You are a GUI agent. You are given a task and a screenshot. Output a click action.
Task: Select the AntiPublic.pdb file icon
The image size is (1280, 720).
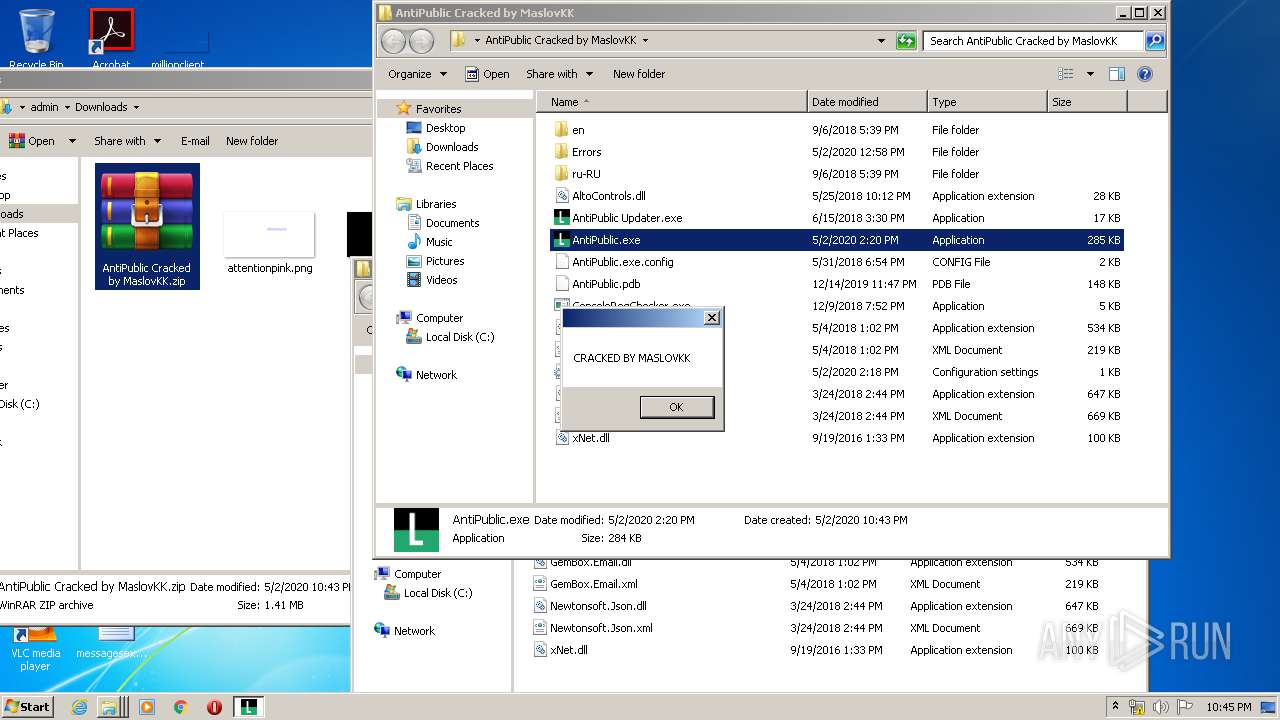point(561,284)
